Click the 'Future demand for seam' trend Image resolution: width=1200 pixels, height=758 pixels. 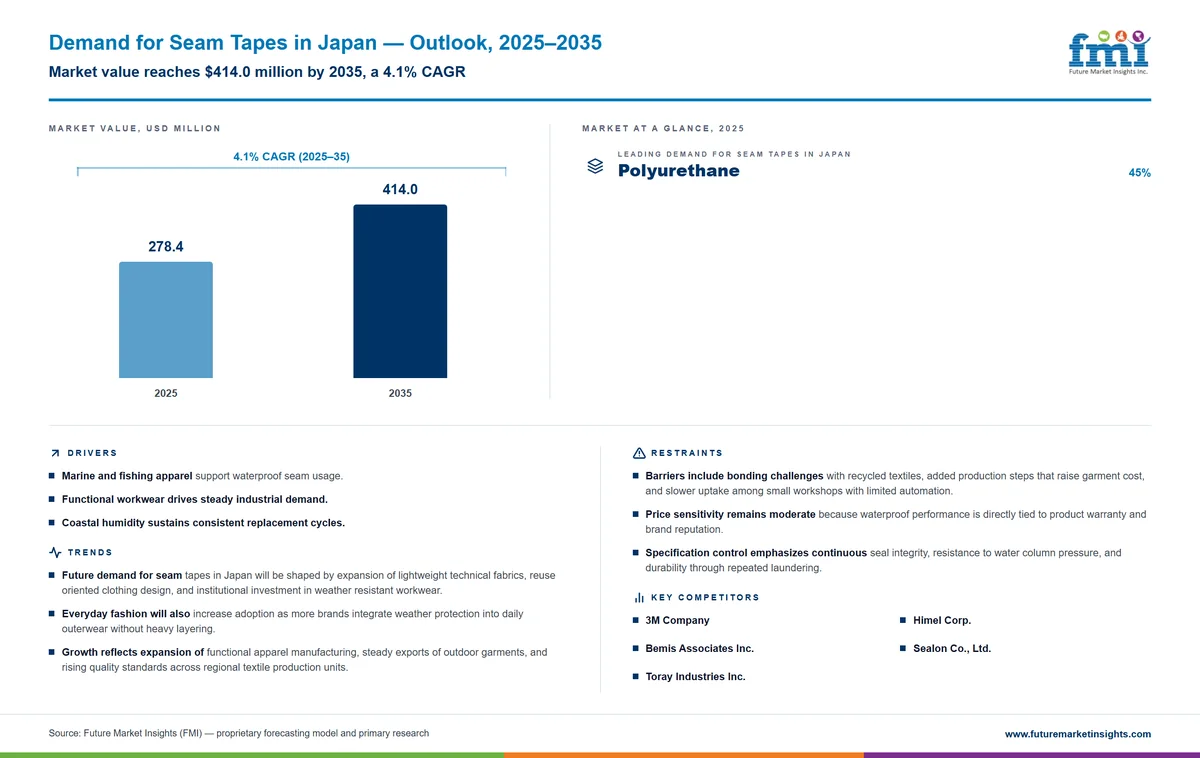309,583
